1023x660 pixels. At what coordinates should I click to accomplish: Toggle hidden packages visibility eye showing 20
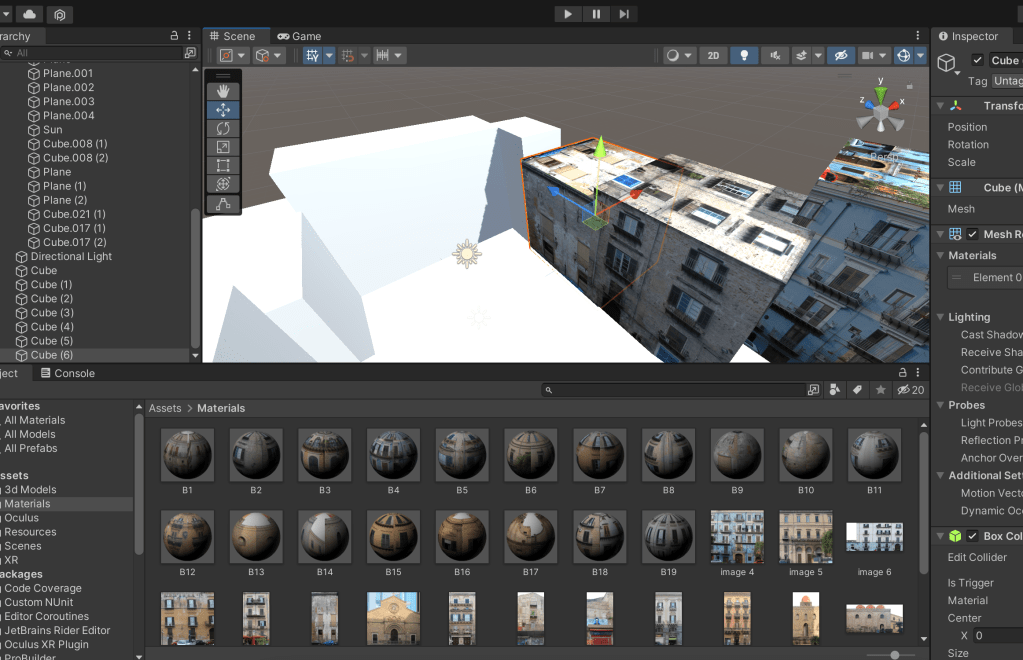click(910, 390)
